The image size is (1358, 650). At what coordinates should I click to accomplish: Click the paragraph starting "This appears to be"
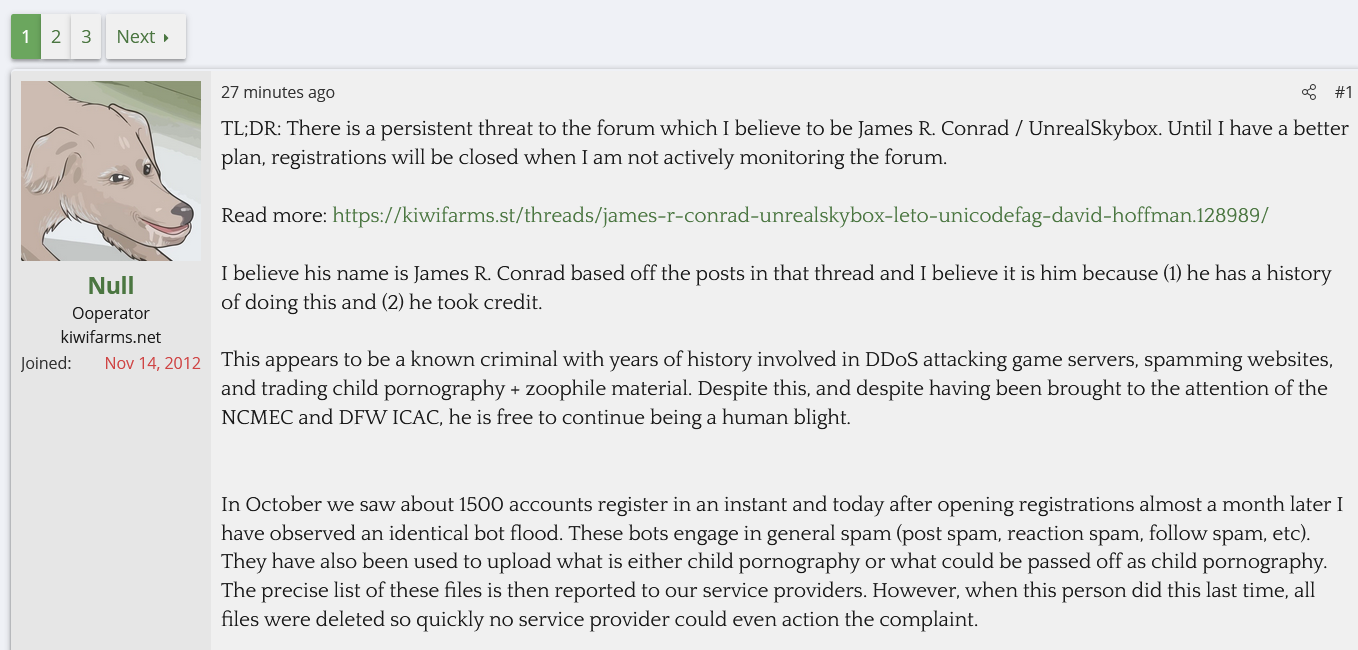pos(775,388)
